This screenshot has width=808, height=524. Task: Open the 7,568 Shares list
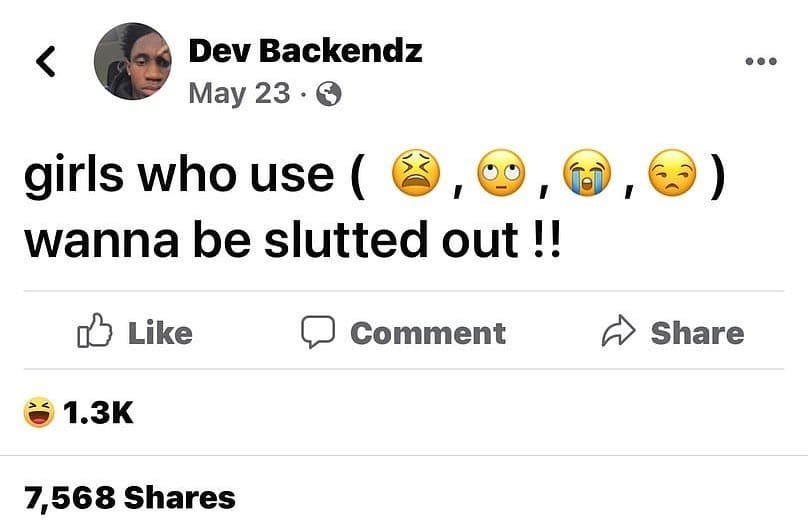click(x=130, y=496)
